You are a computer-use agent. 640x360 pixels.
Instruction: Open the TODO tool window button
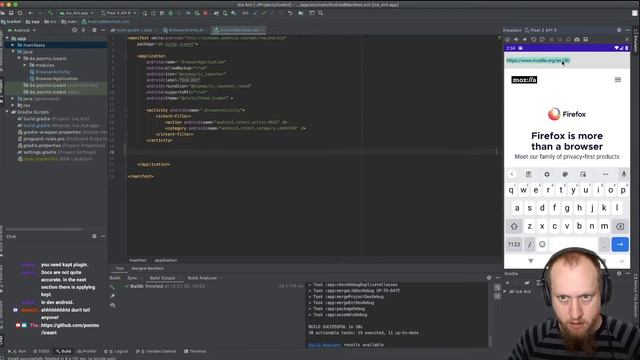point(41,351)
